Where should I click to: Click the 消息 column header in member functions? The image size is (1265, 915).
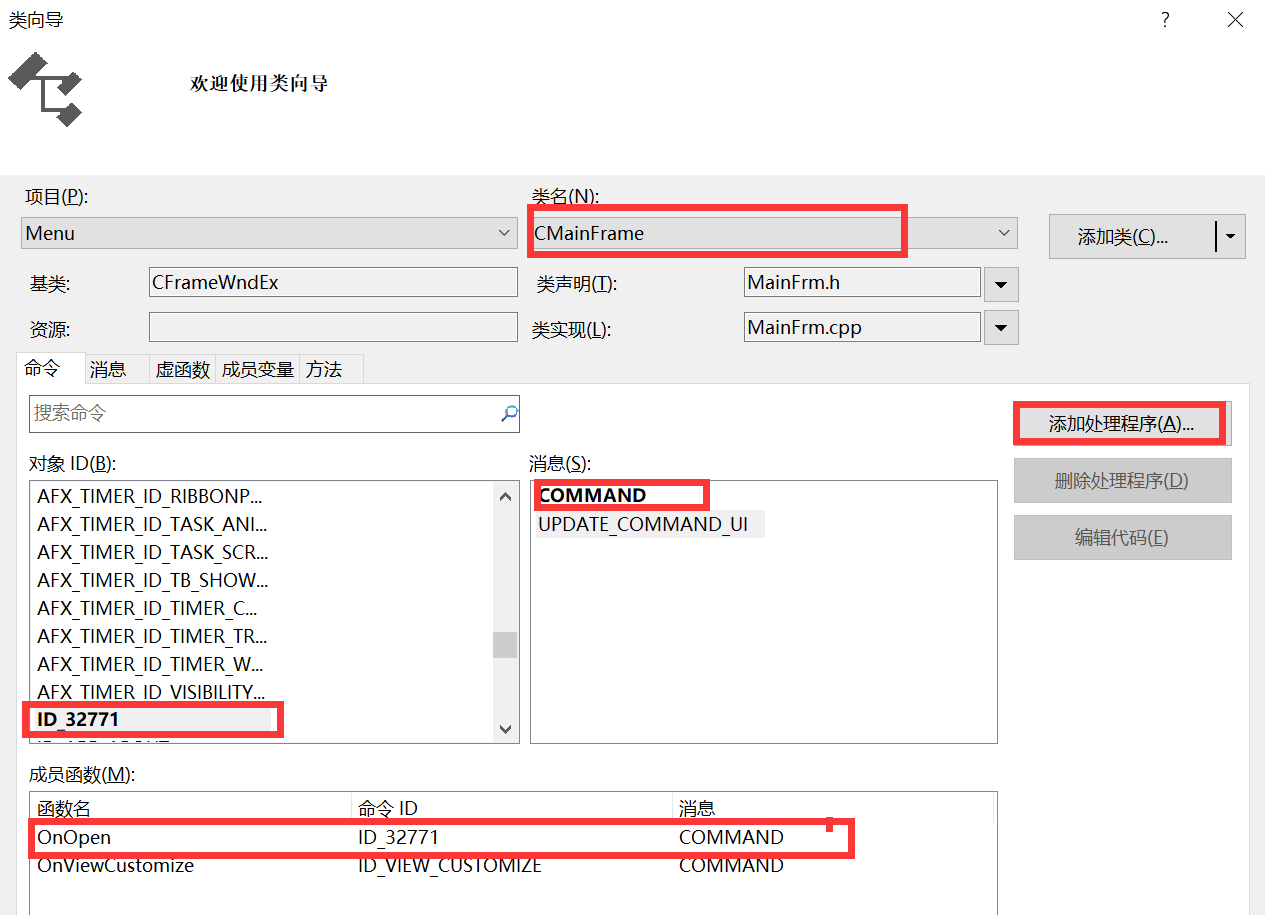[834, 808]
